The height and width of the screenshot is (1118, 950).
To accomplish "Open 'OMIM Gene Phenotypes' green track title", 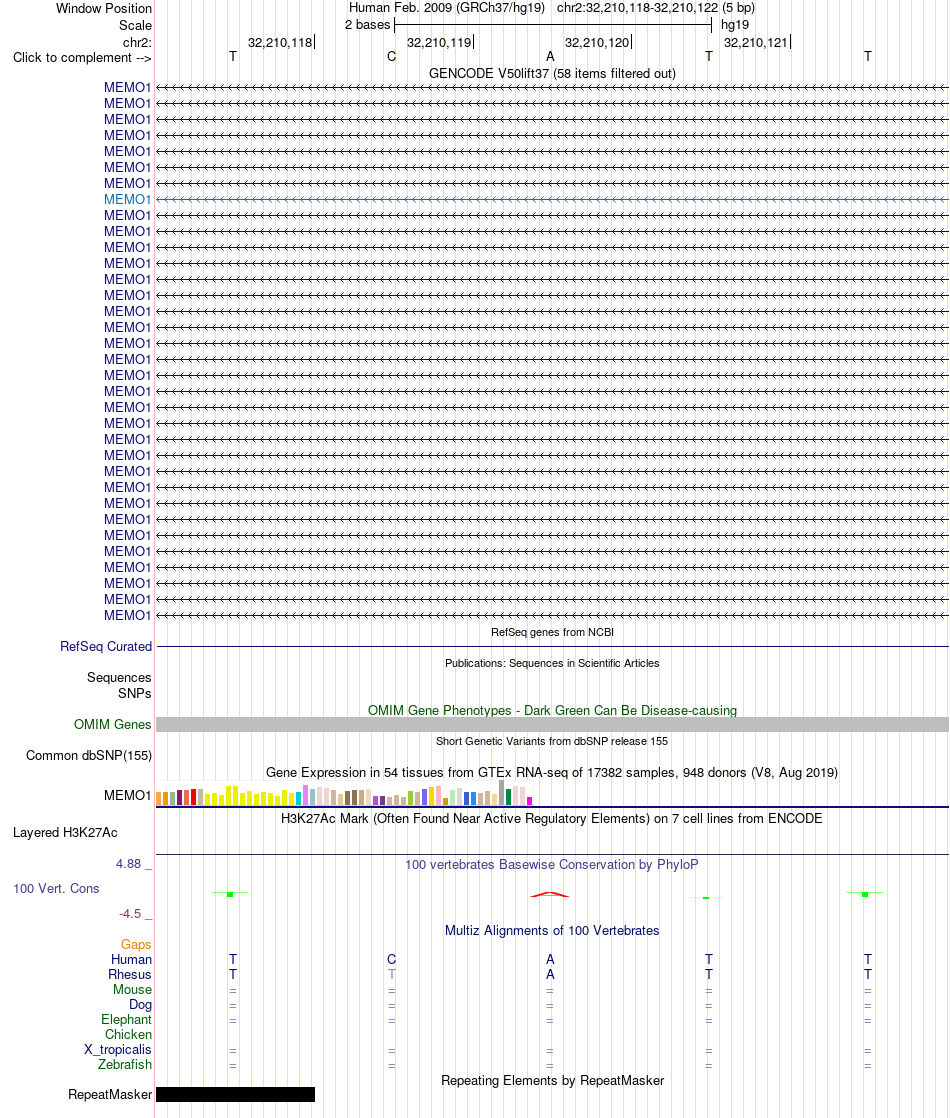I will (x=552, y=711).
